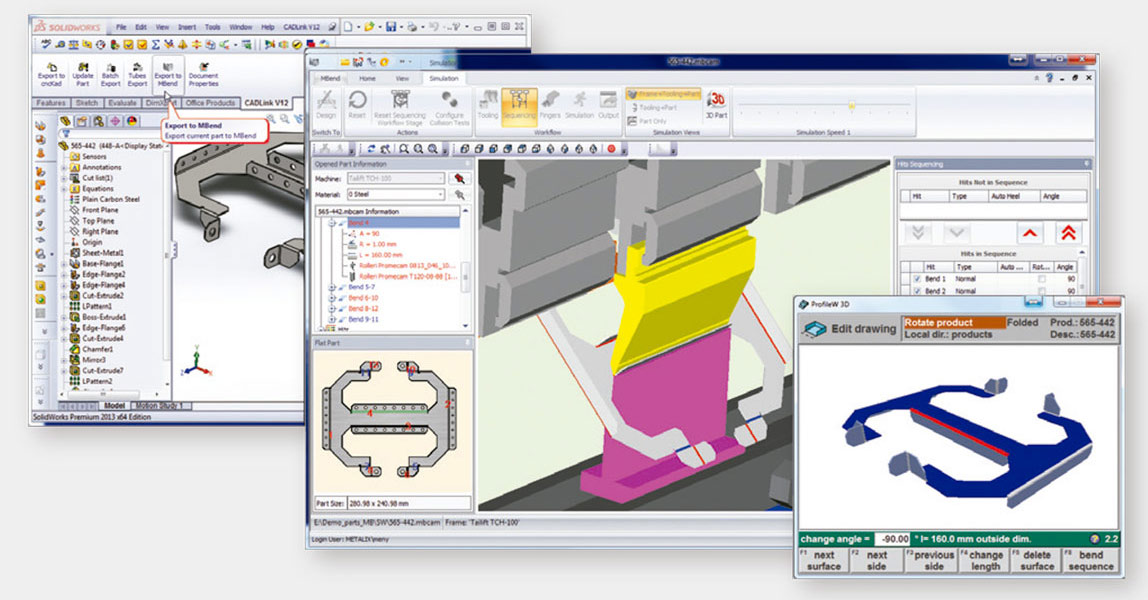Click the 3D Part icon
Viewport: 1148px width, 600px height.
(716, 104)
